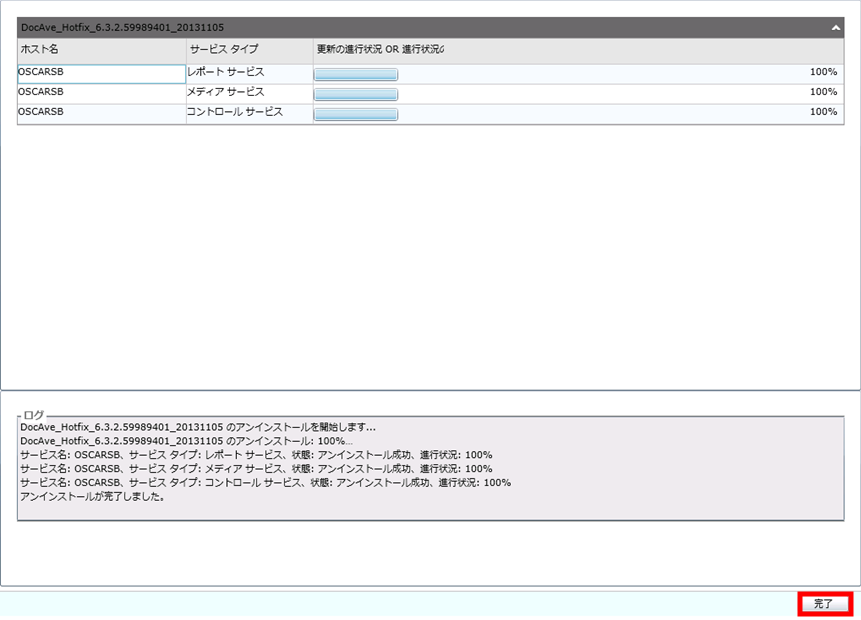Click 100% value in メディア サービス row

point(824,92)
